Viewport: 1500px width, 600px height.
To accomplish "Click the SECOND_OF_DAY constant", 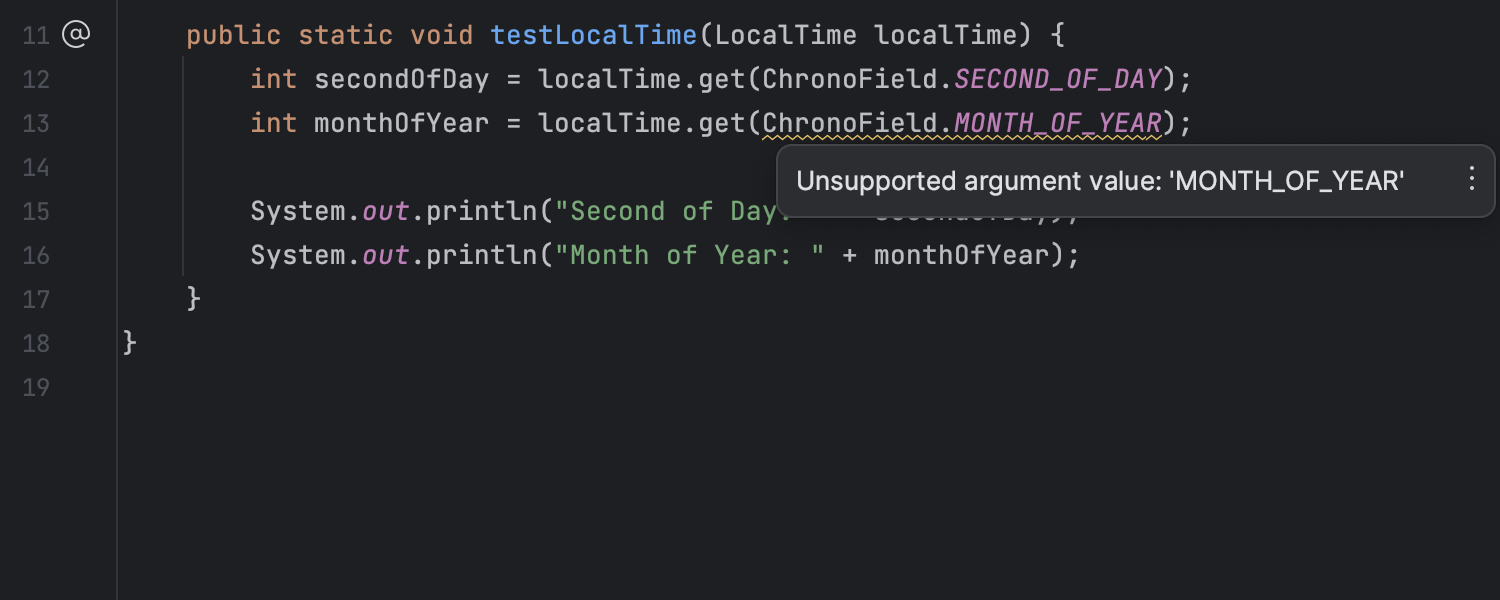I will point(1058,79).
